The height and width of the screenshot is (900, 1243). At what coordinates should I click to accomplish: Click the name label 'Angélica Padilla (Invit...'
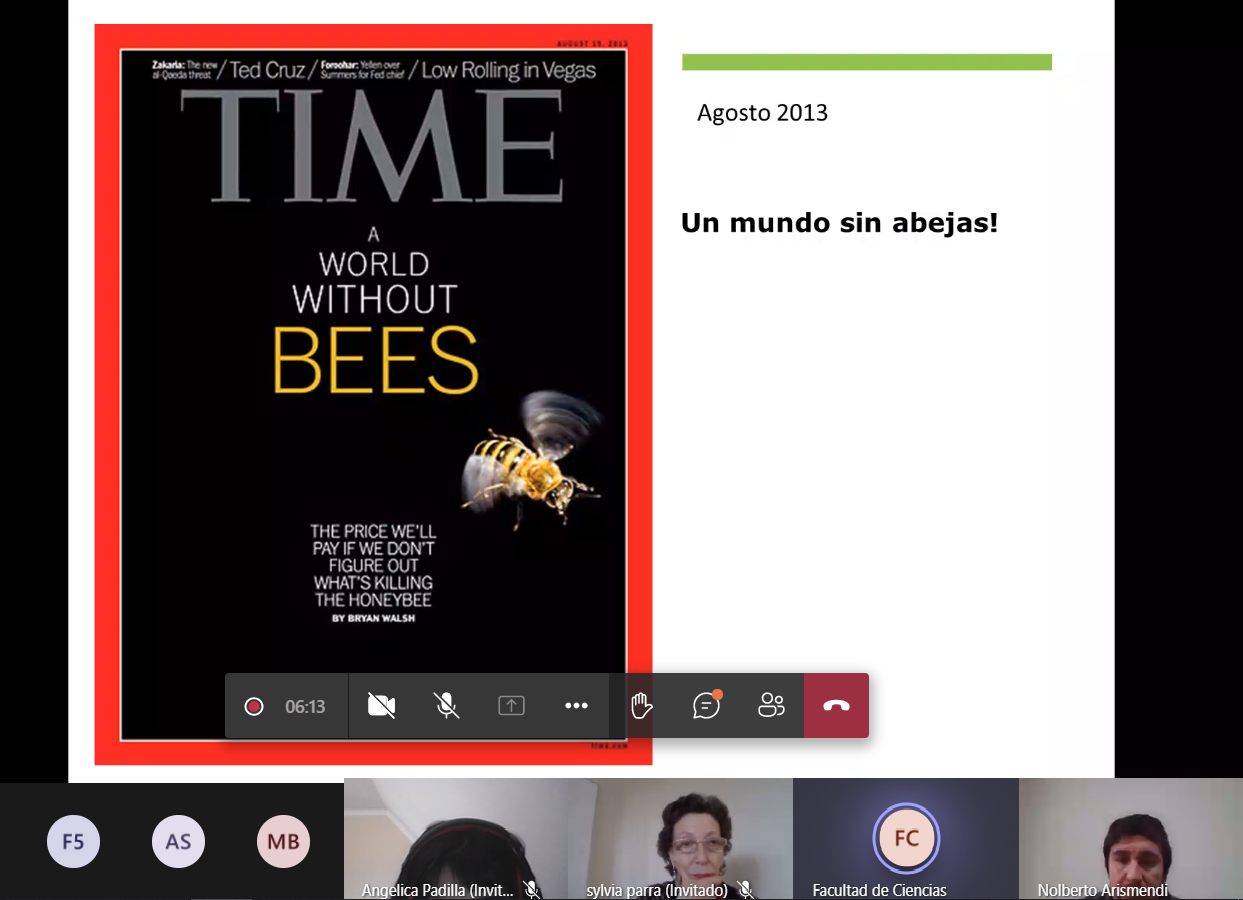click(x=437, y=890)
